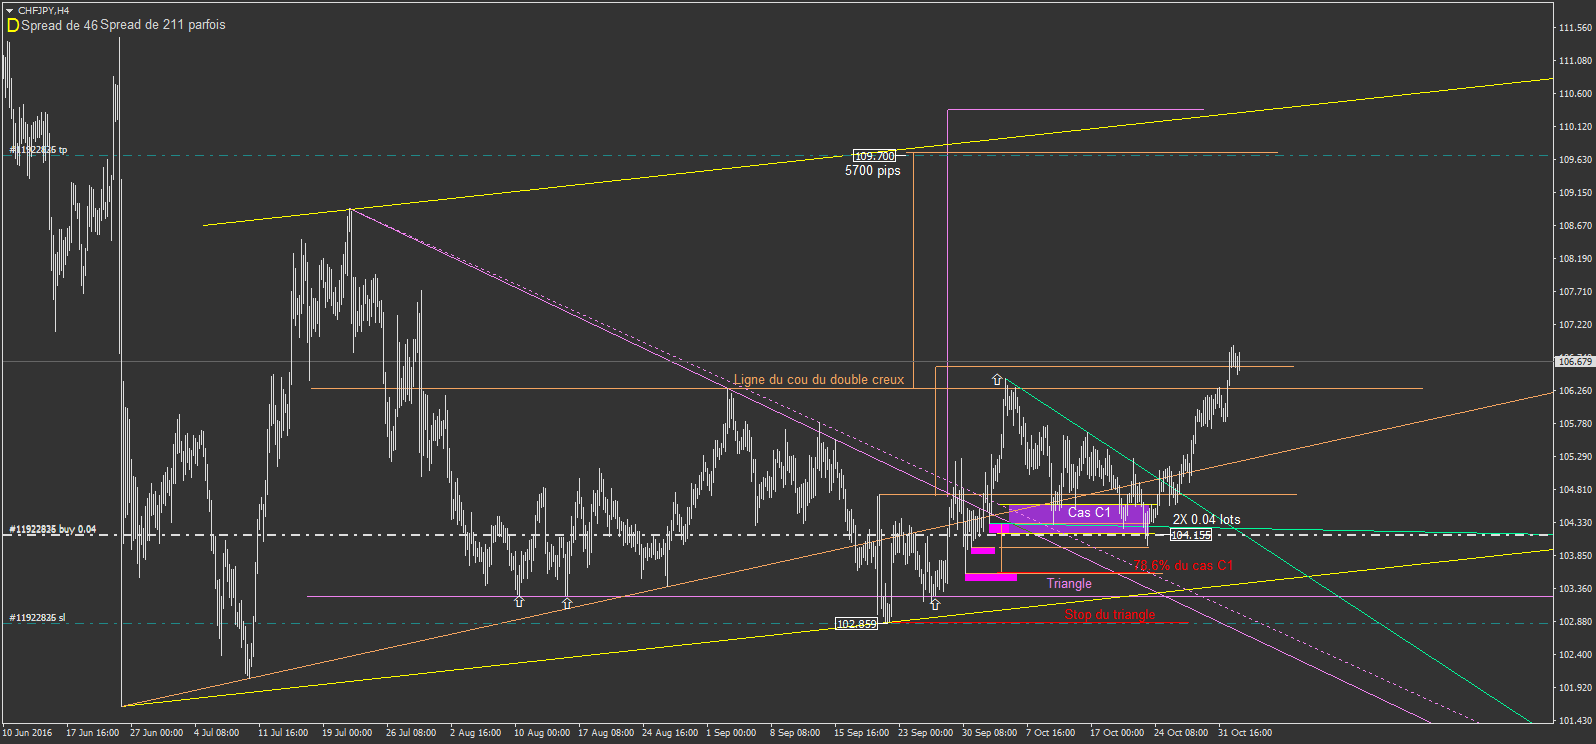This screenshot has width=1596, height=744.
Task: Select the up arrow marker above the 106.26 peak
Action: [997, 380]
